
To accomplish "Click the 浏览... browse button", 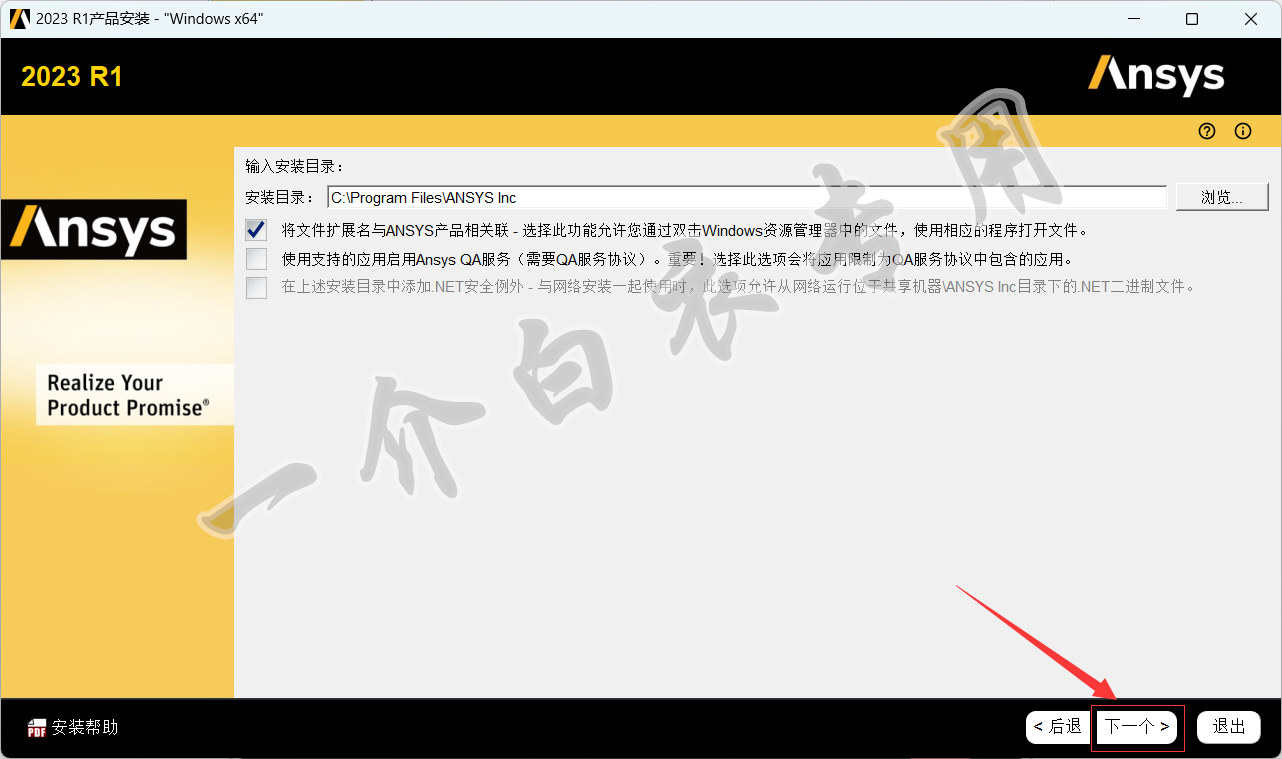I will coord(1222,197).
